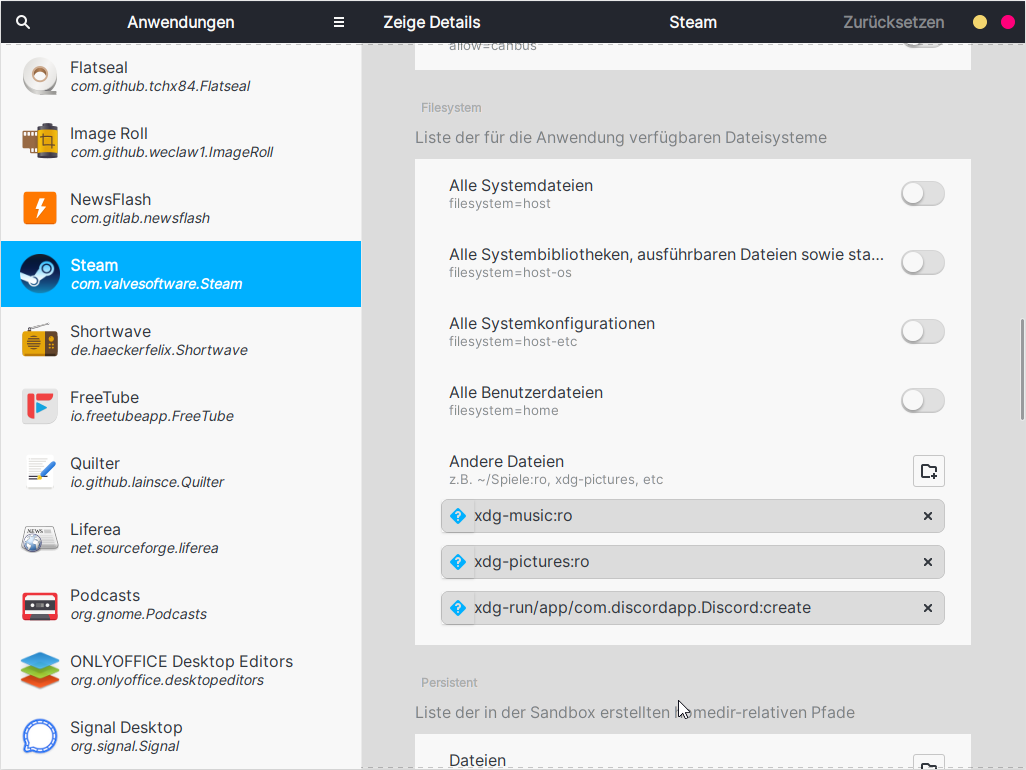
Task: Click the search icon in header
Action: (x=23, y=22)
